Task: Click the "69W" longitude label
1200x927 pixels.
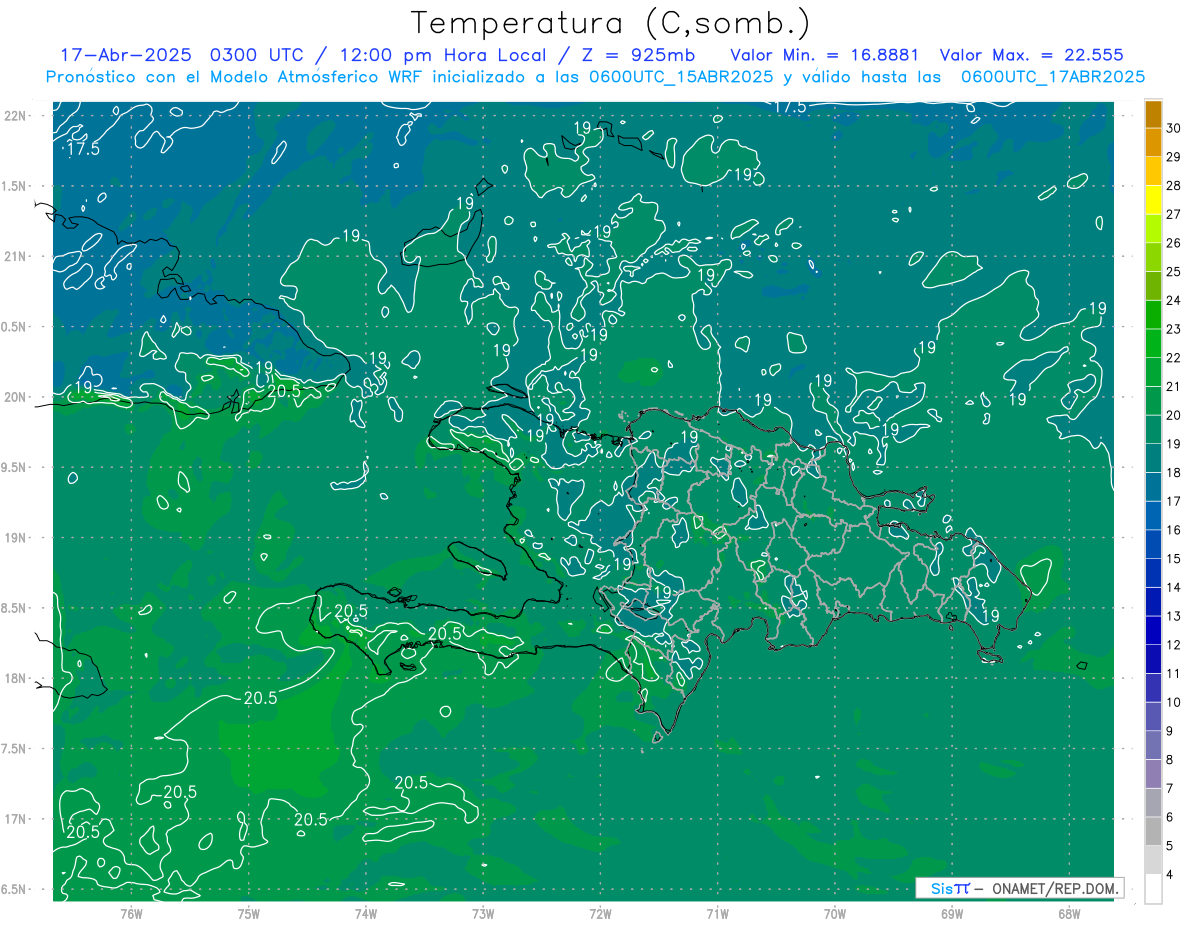Action: click(952, 913)
